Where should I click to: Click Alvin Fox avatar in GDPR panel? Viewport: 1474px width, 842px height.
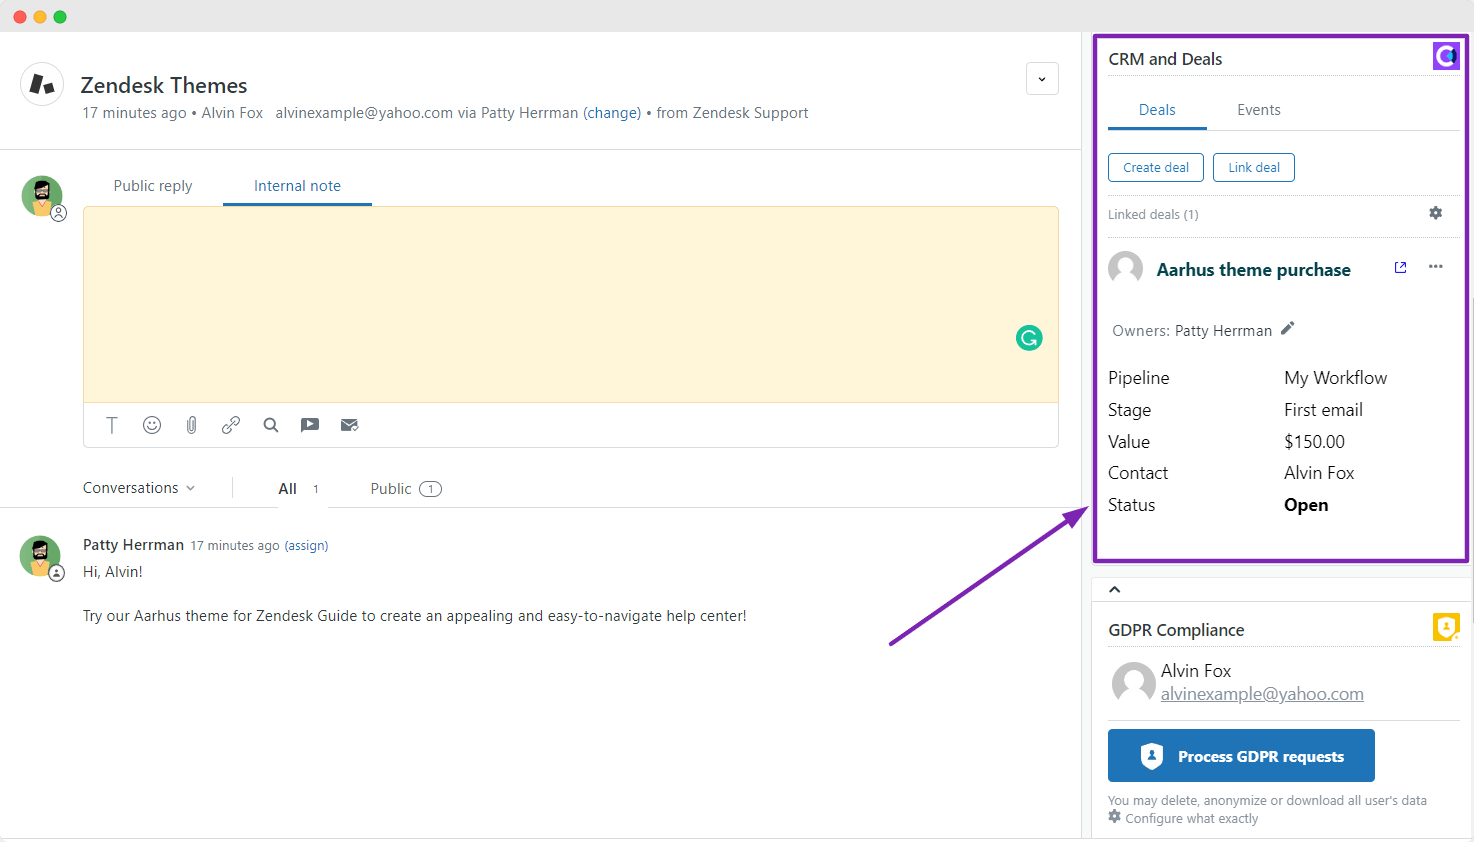coord(1134,683)
